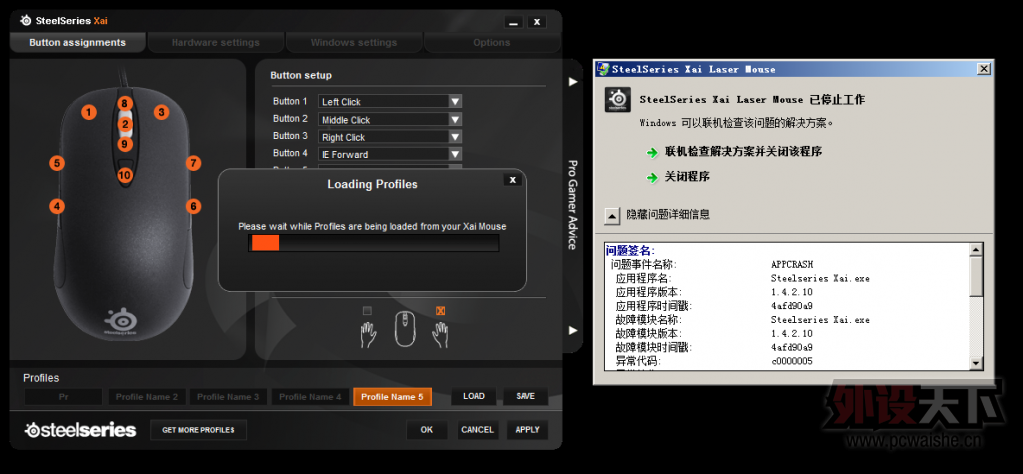
Task: Select mouse button marker 1
Action: [x=89, y=112]
